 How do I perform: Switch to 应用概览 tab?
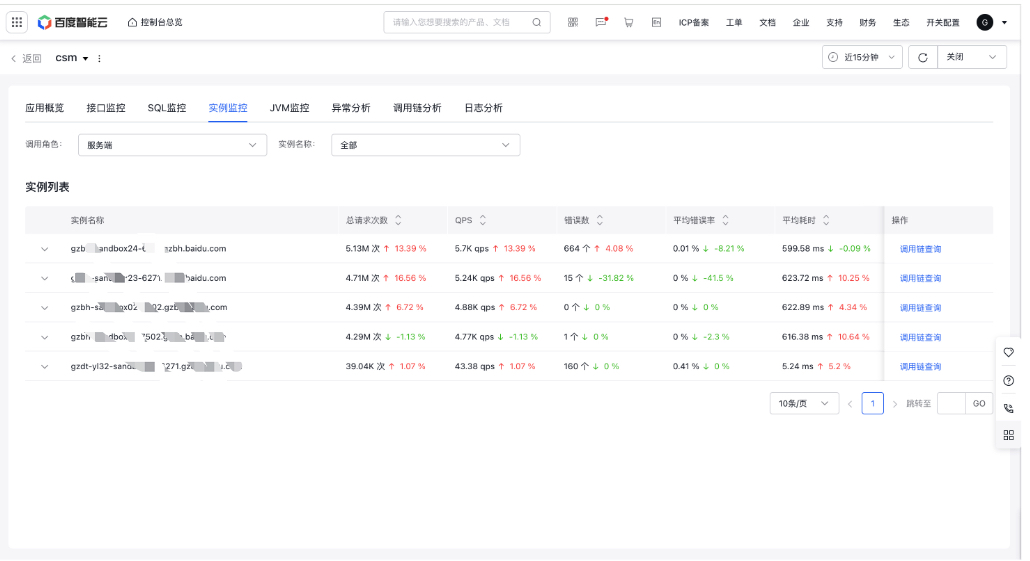click(45, 108)
